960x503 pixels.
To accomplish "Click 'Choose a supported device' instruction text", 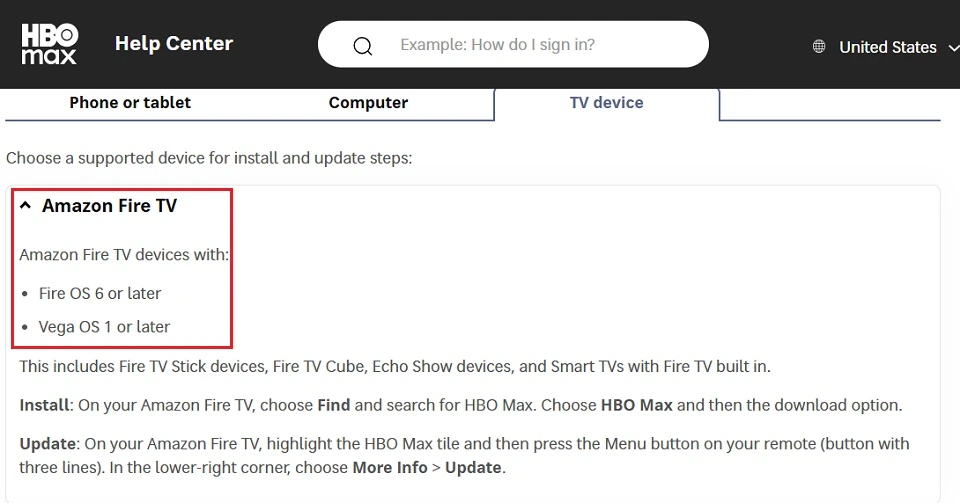I will [209, 158].
